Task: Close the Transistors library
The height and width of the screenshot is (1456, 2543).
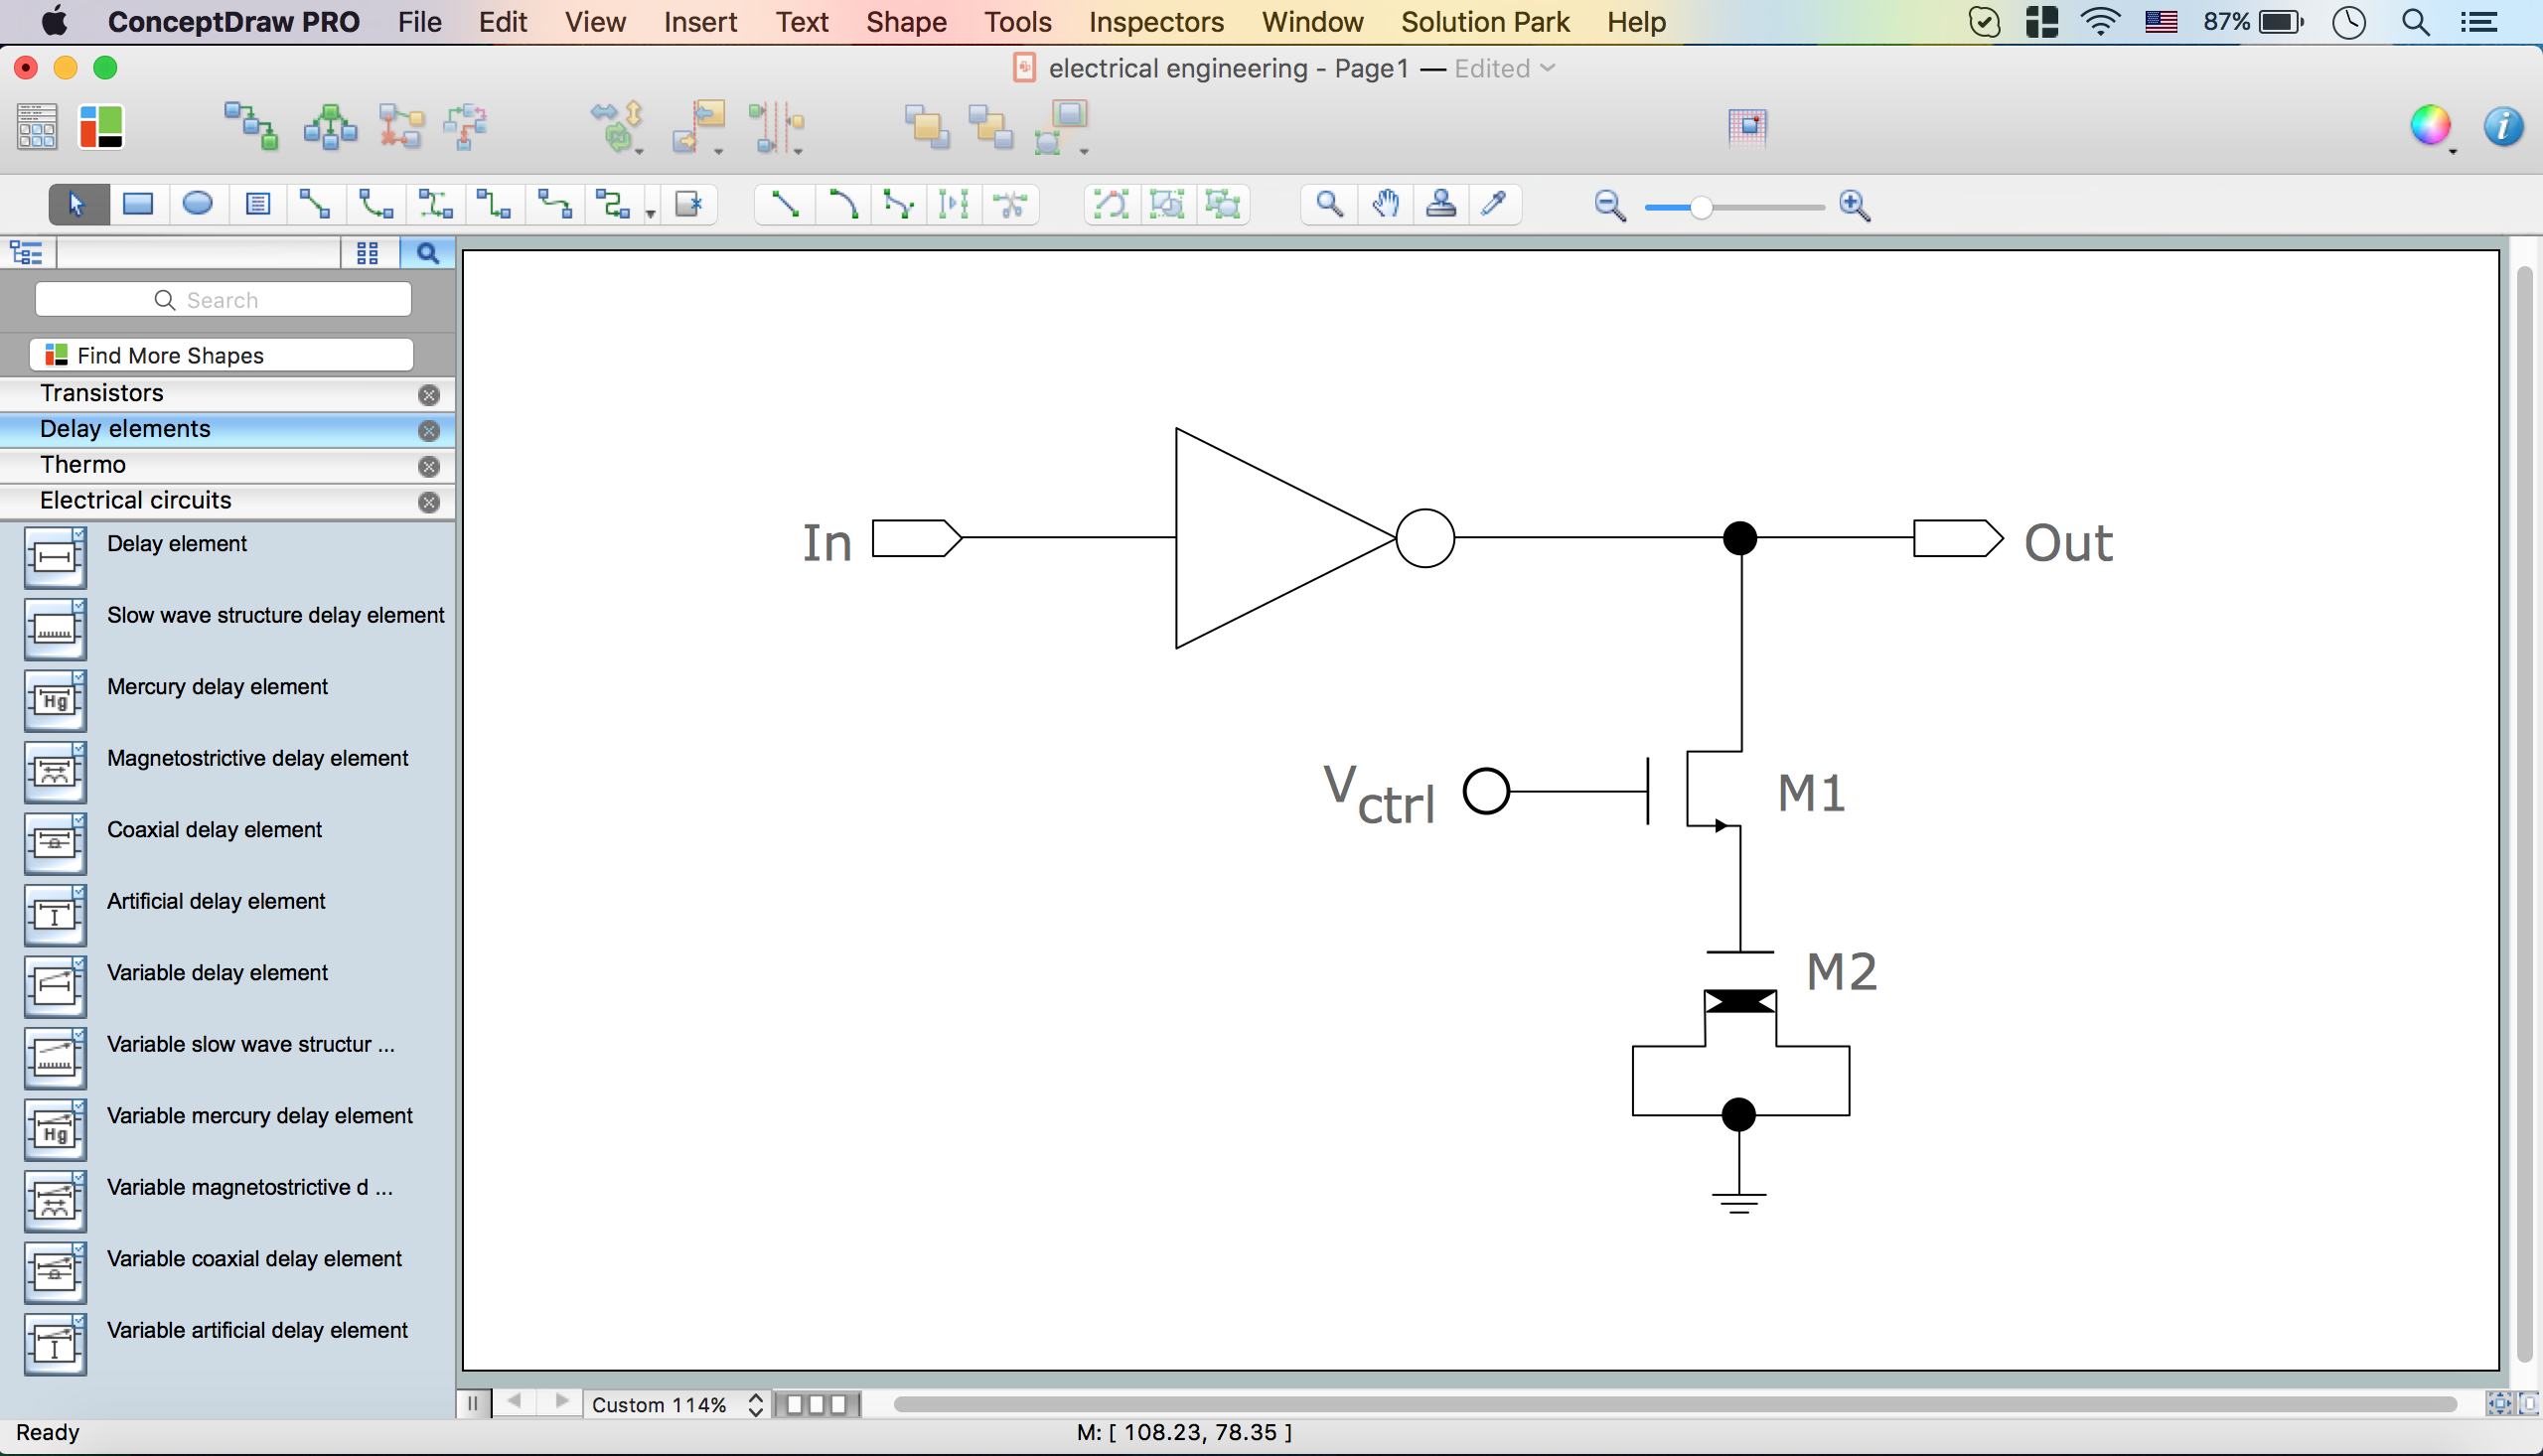Action: [429, 395]
